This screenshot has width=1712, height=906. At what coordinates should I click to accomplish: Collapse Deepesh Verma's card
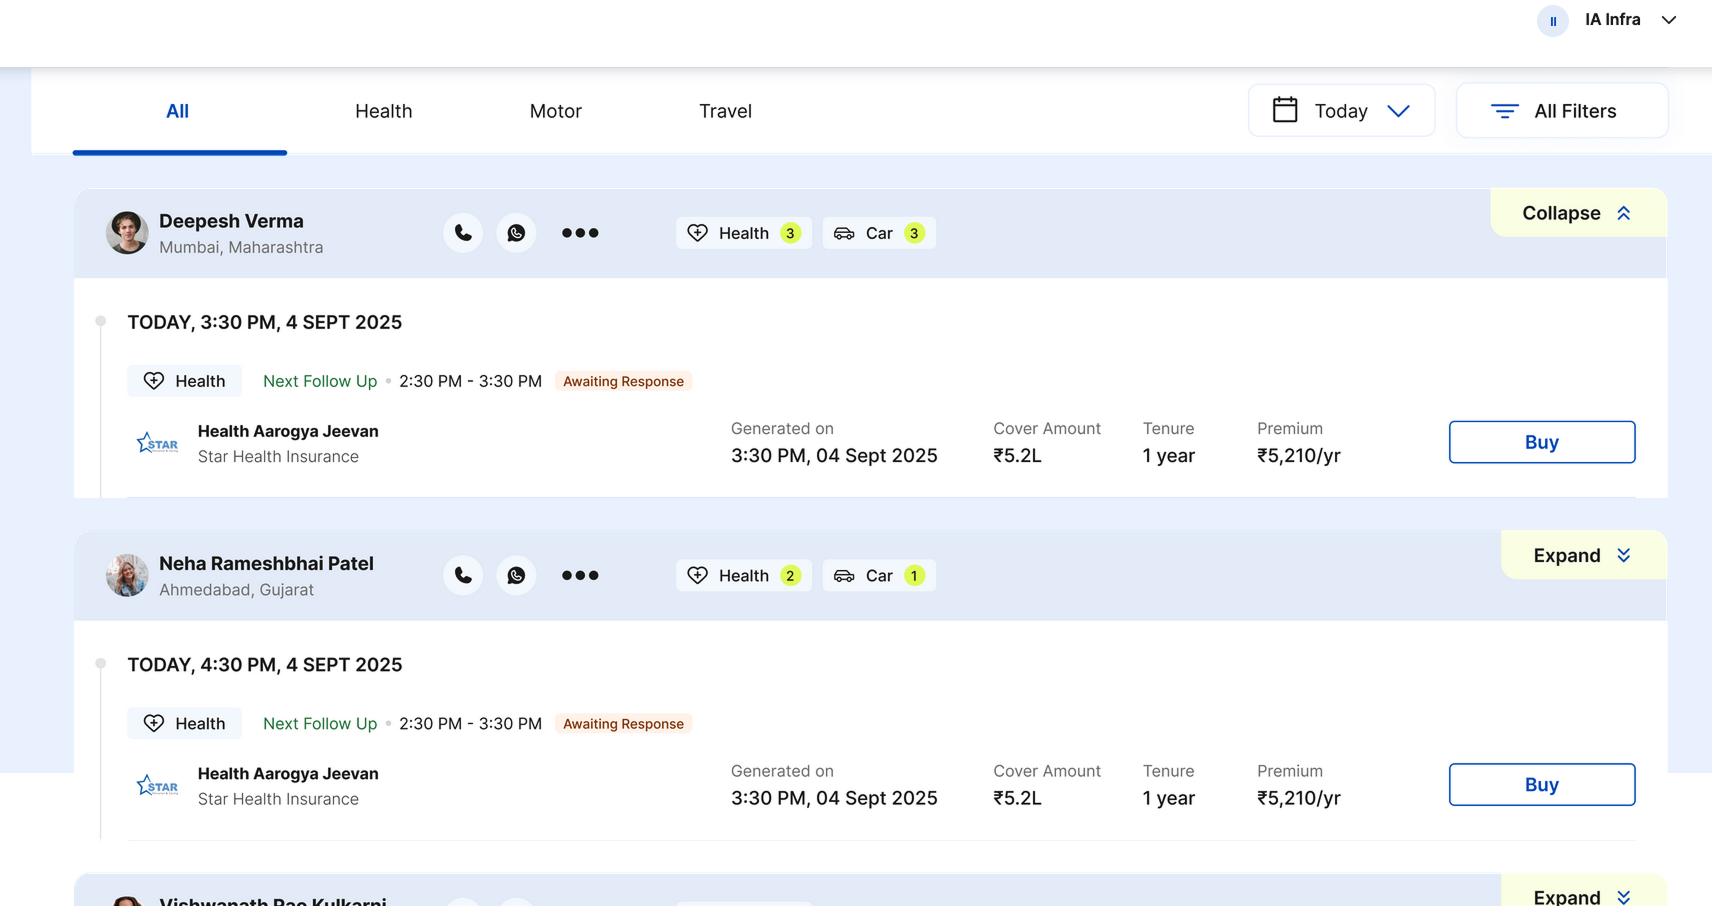coord(1577,213)
